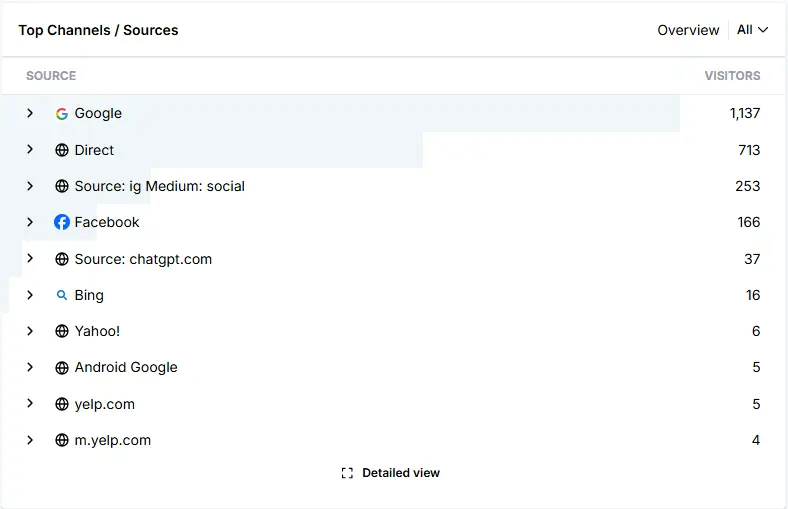Viewport: 788px width, 509px height.
Task: Click the 713 visitors value
Action: 749,150
